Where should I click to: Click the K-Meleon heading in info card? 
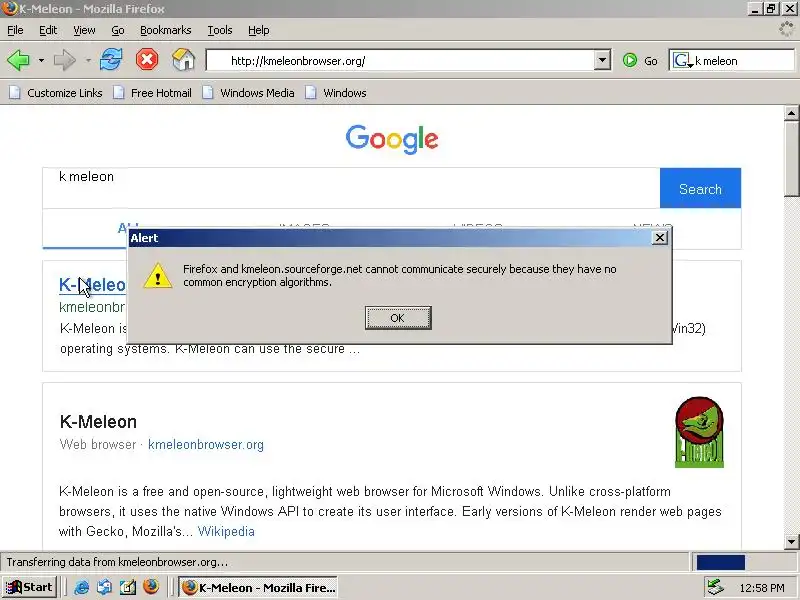98,421
